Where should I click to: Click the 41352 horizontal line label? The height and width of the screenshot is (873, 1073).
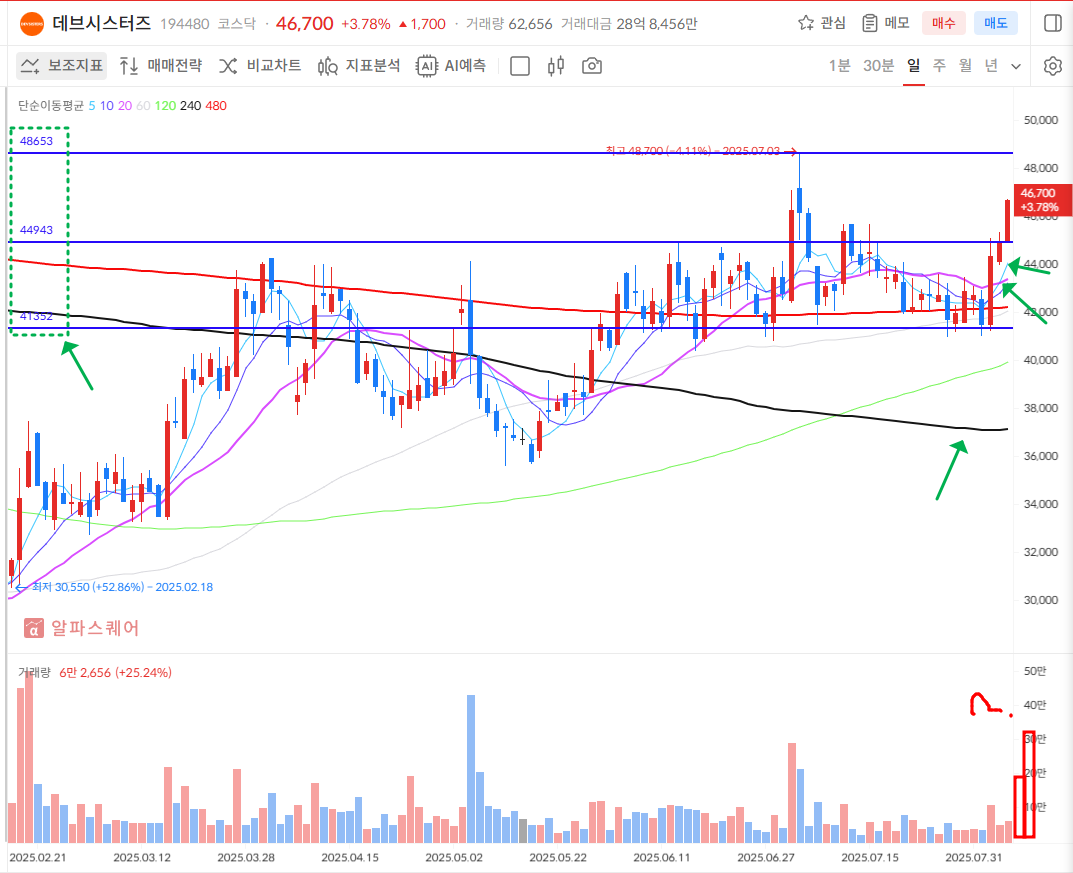pyautogui.click(x=36, y=316)
